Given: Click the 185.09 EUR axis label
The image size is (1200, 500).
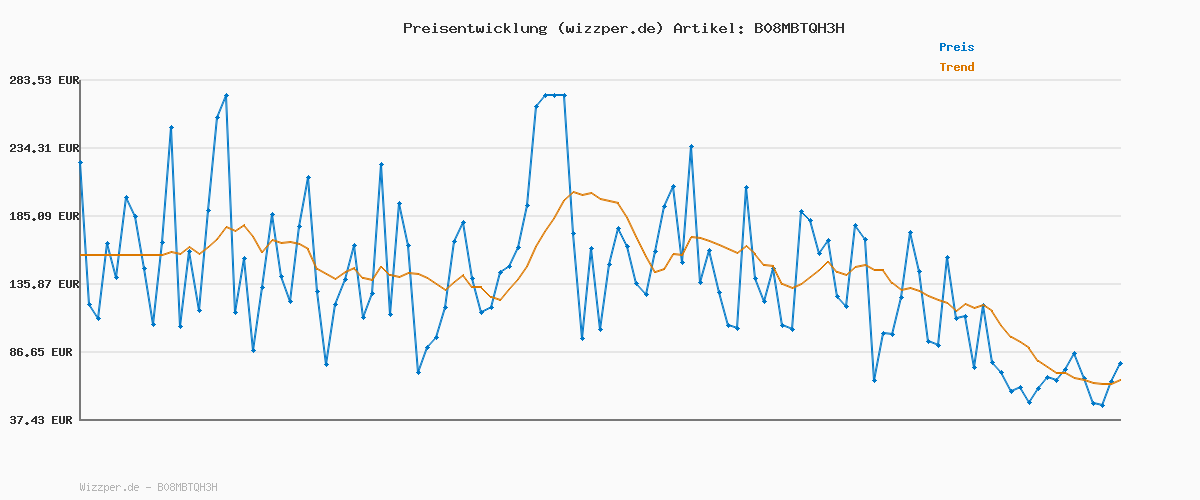Looking at the screenshot, I should pos(41,216).
